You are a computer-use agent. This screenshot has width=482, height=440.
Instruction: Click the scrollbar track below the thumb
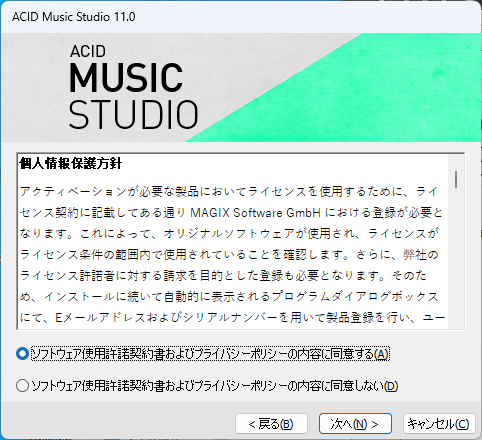(x=456, y=258)
